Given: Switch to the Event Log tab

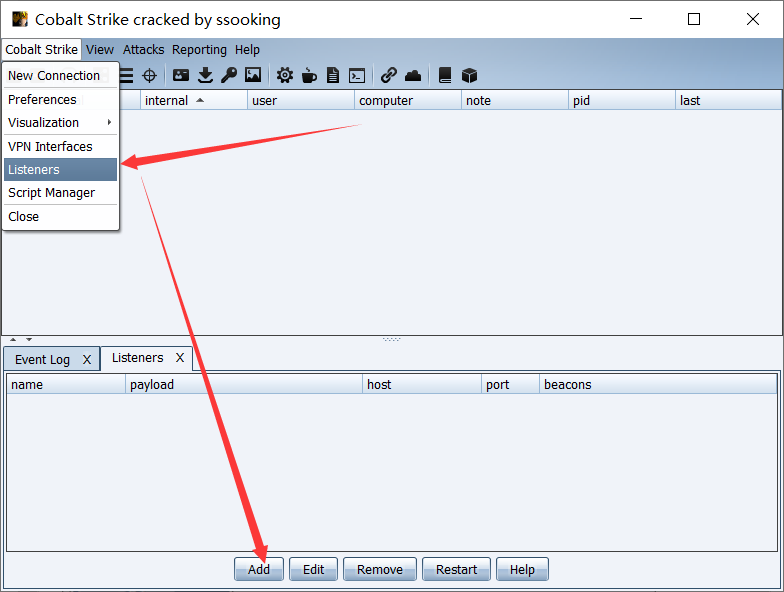Looking at the screenshot, I should coord(42,360).
